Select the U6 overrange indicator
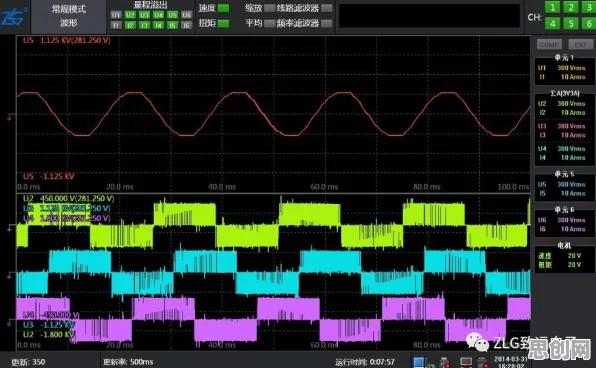This screenshot has height=368, width=596. (x=186, y=15)
